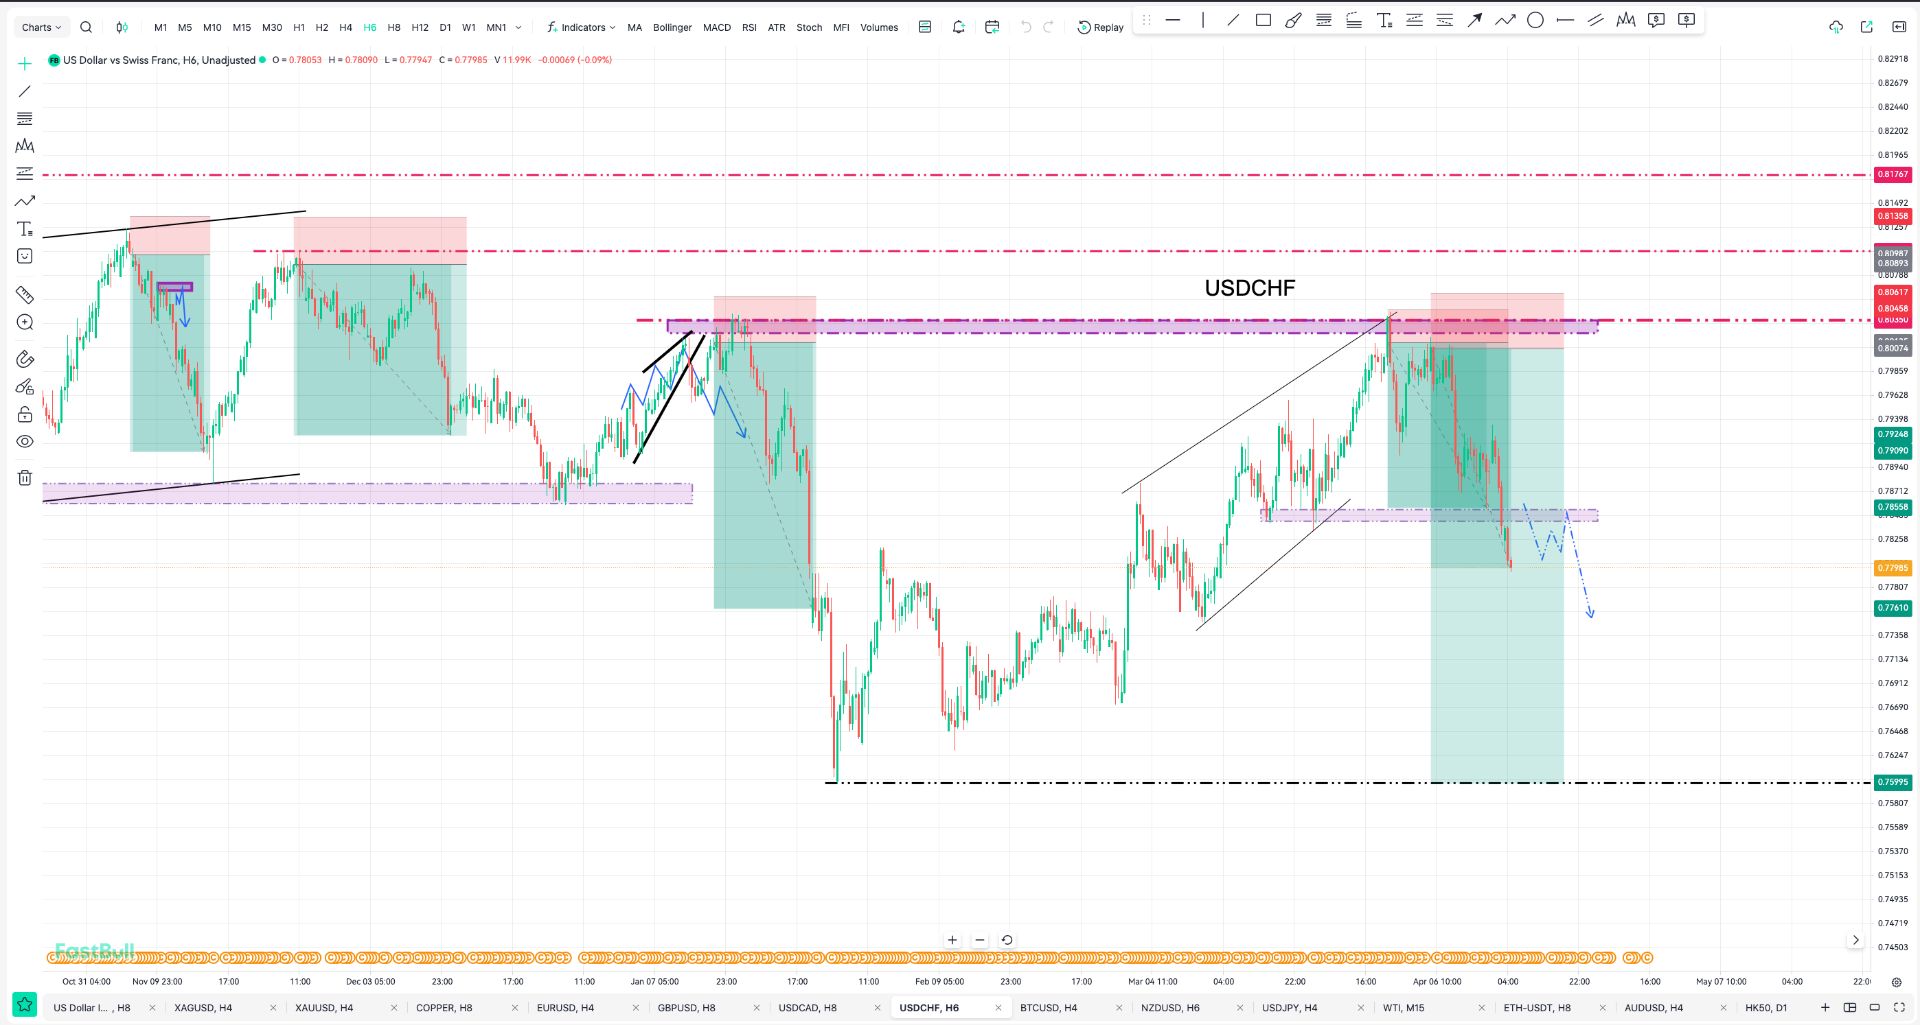Select the ruler measure tool in sidebar

pyautogui.click(x=25, y=295)
